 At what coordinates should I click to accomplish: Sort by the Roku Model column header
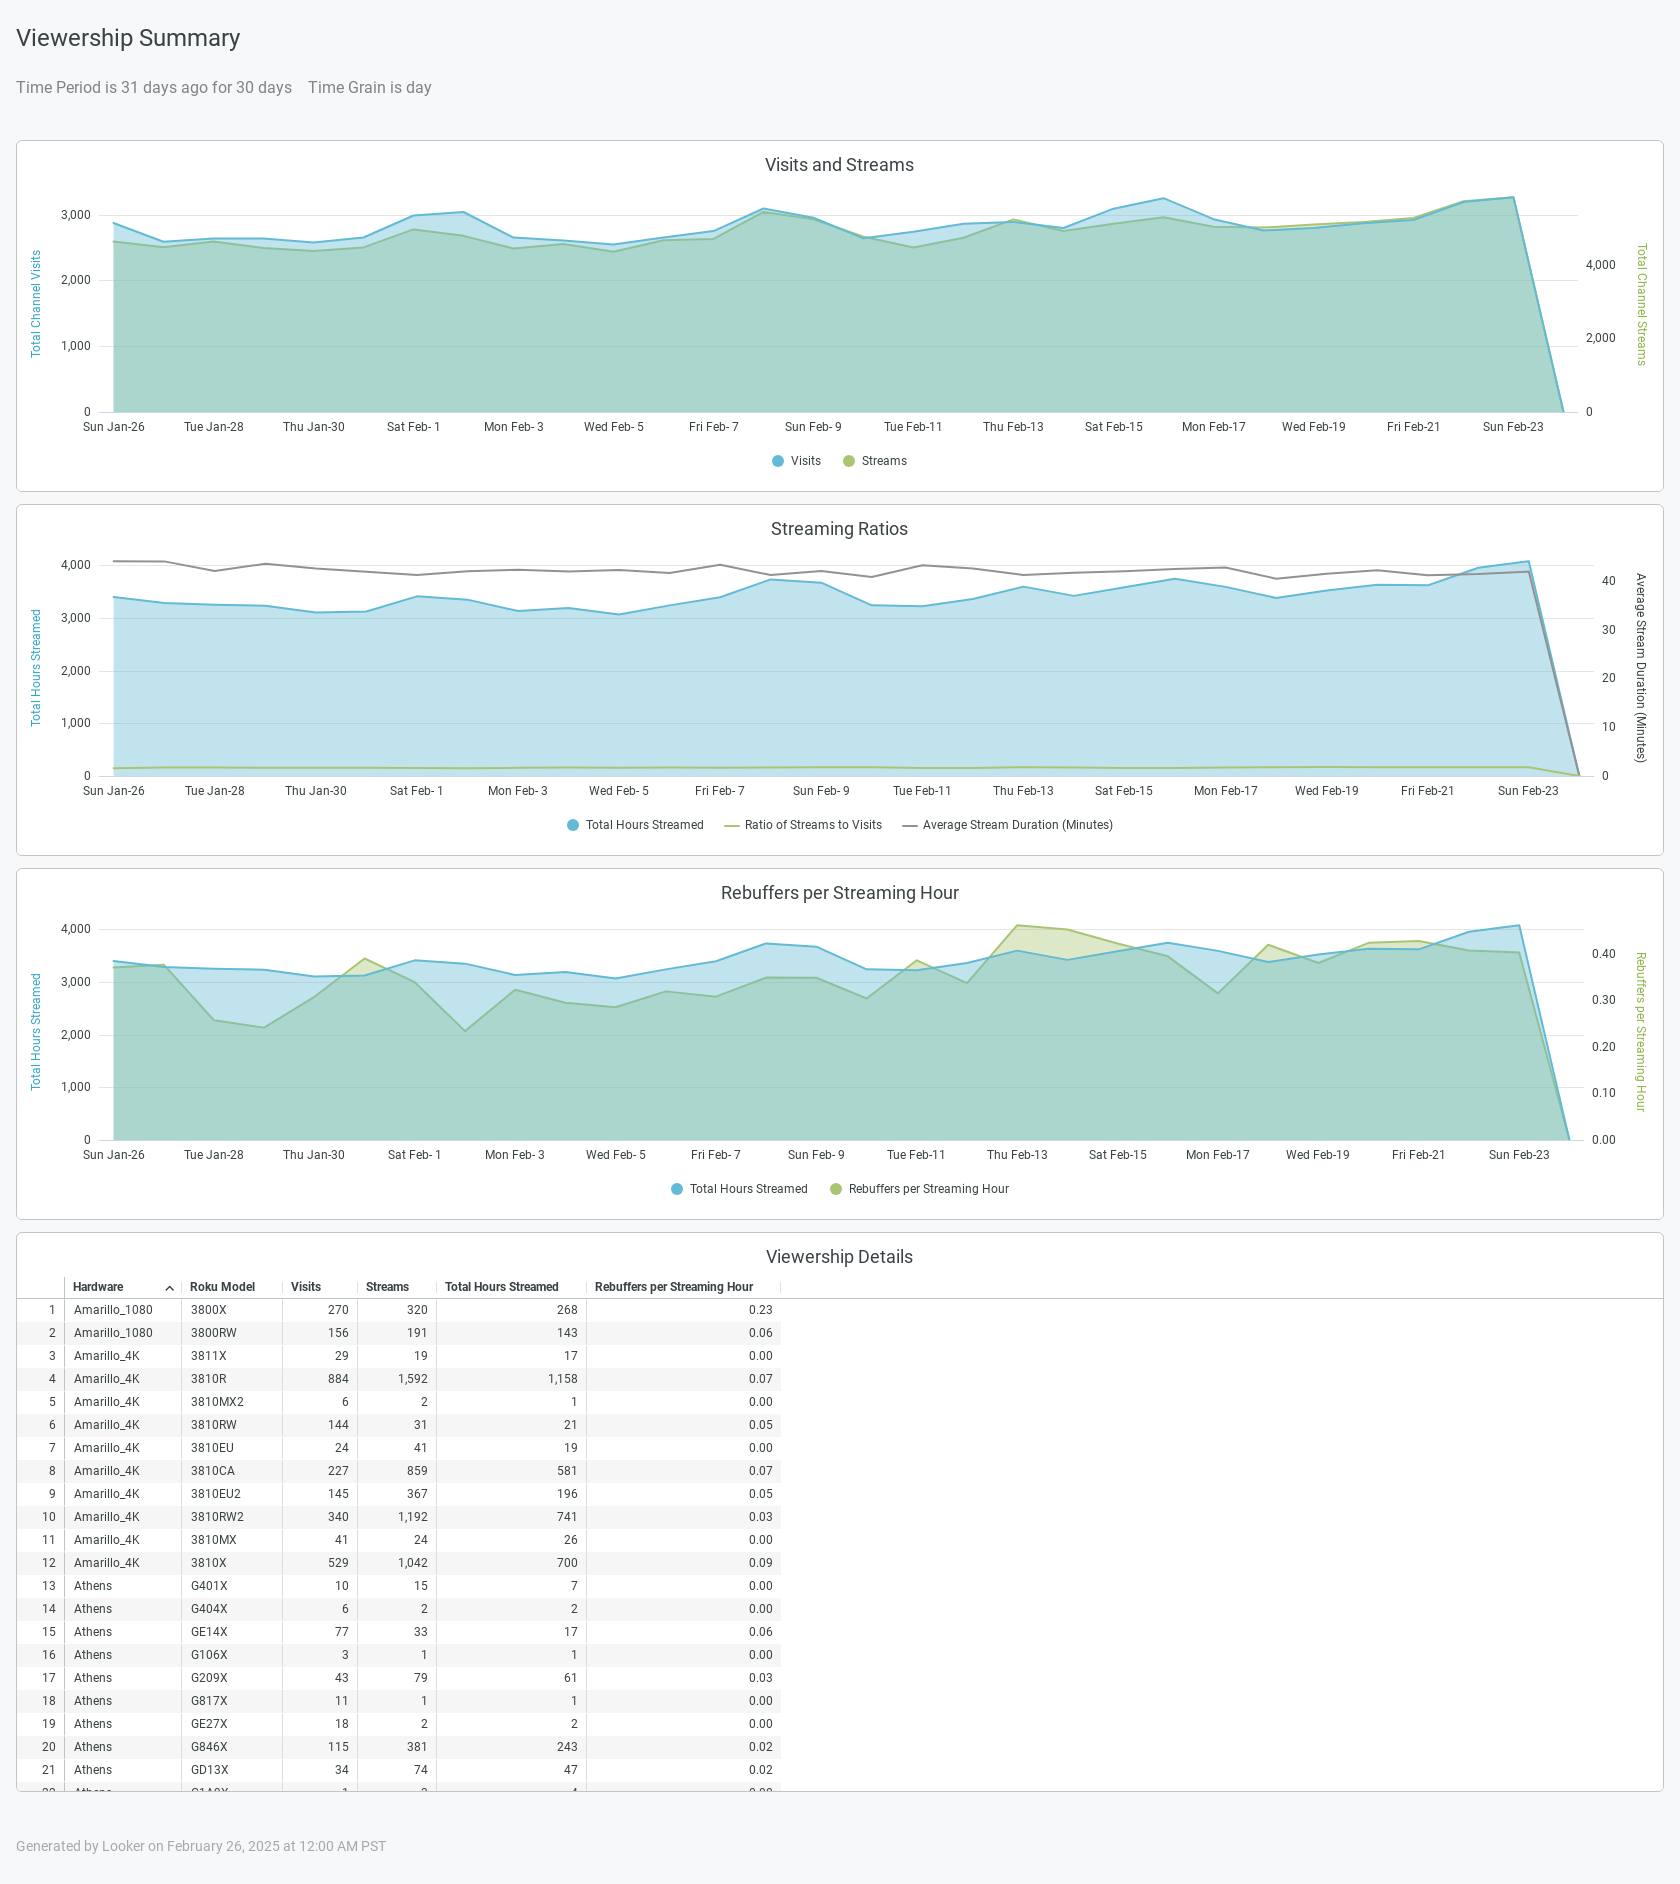click(x=222, y=1287)
